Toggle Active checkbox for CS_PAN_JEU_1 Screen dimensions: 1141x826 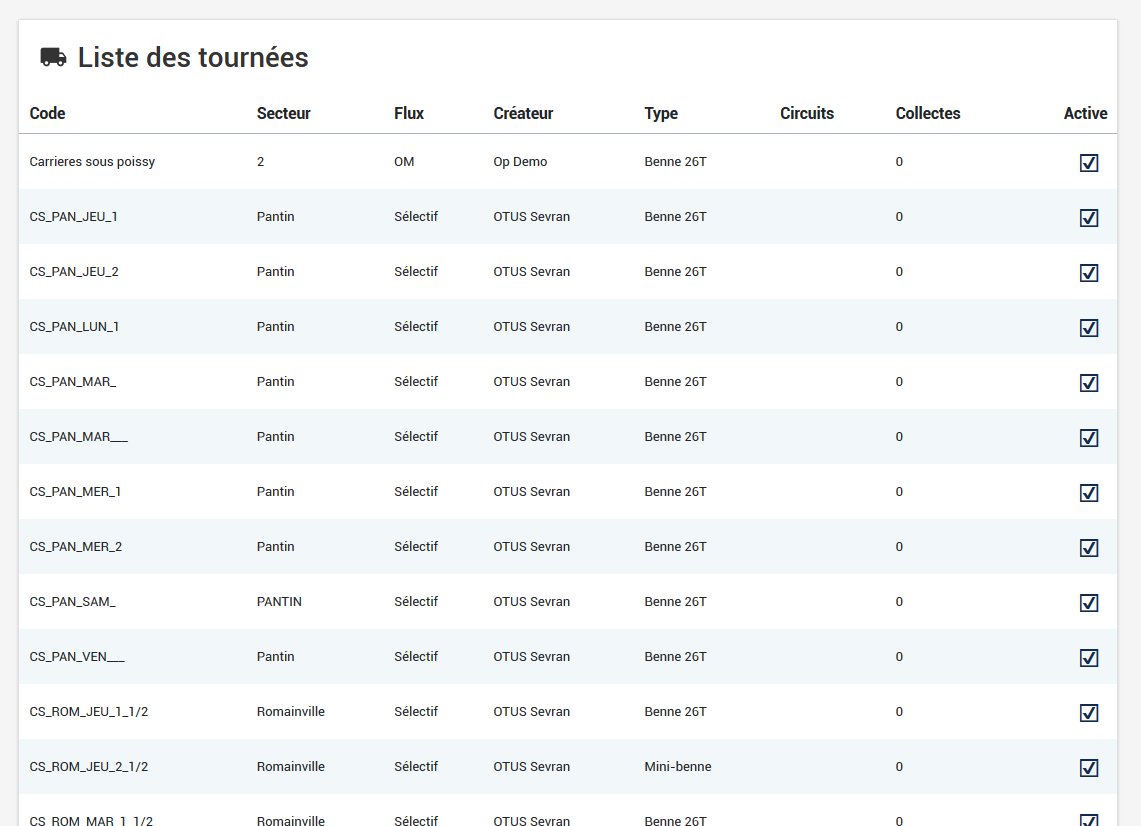click(1089, 218)
